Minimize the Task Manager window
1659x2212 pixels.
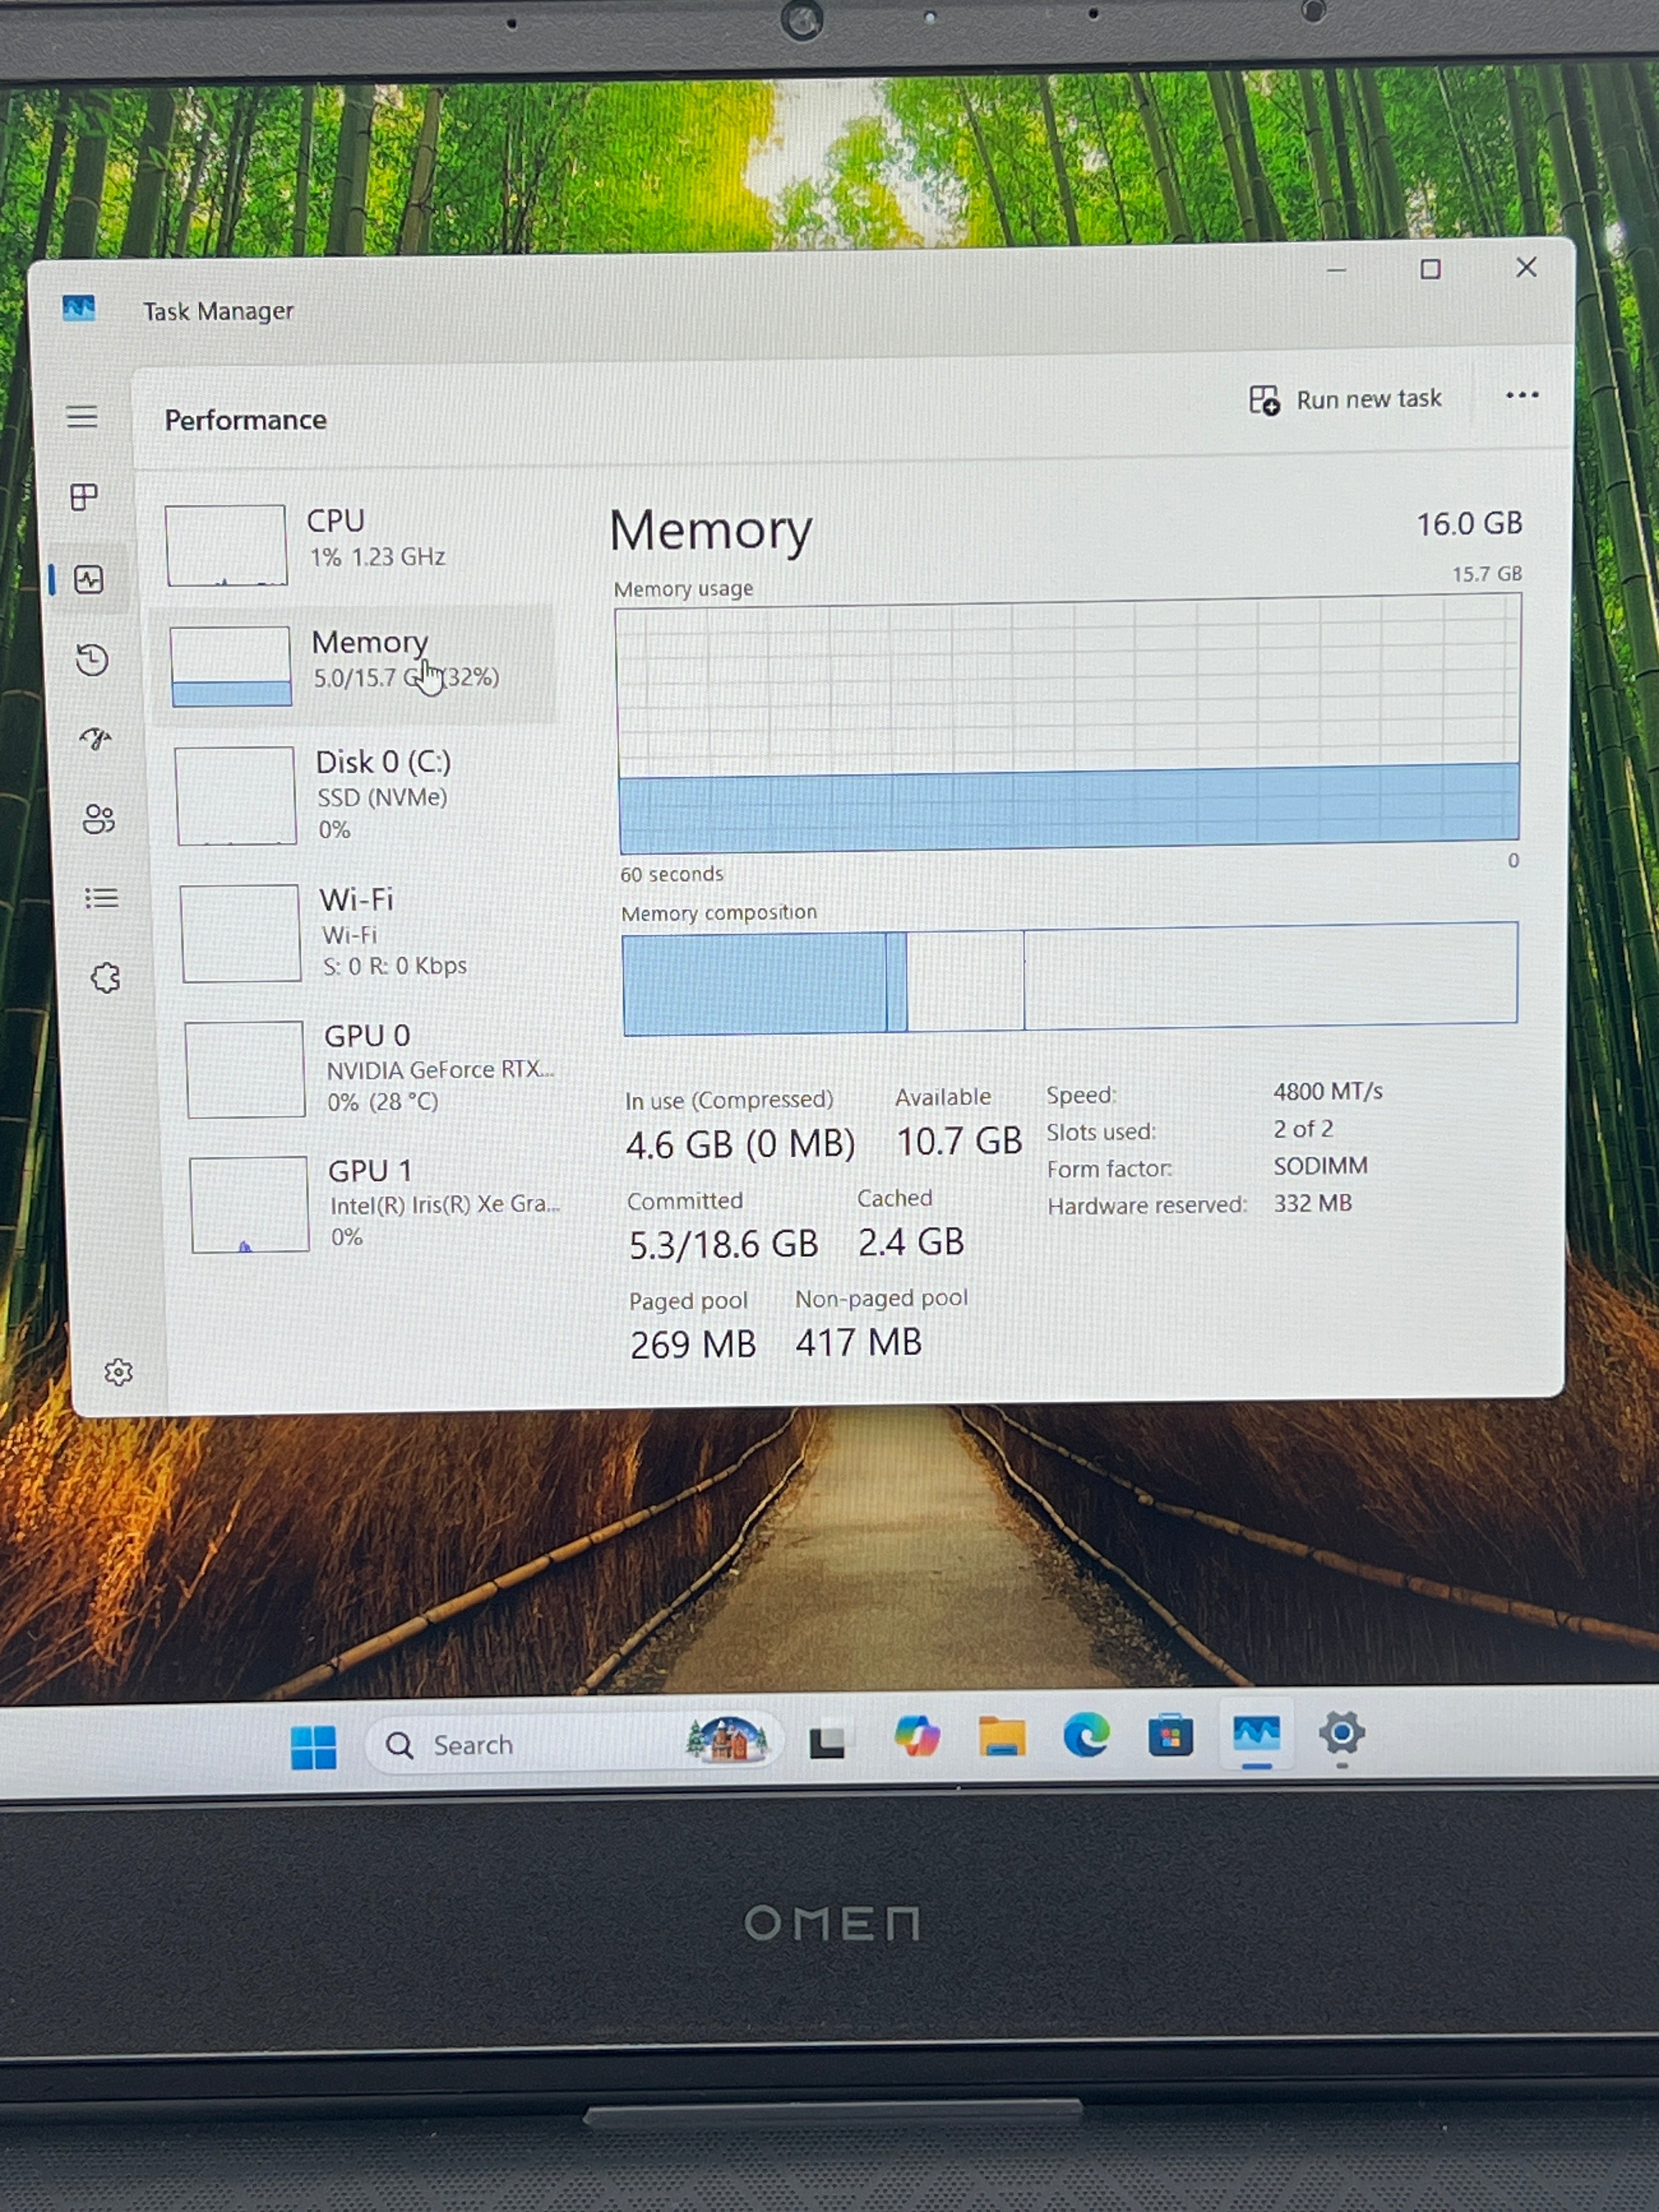[1336, 270]
